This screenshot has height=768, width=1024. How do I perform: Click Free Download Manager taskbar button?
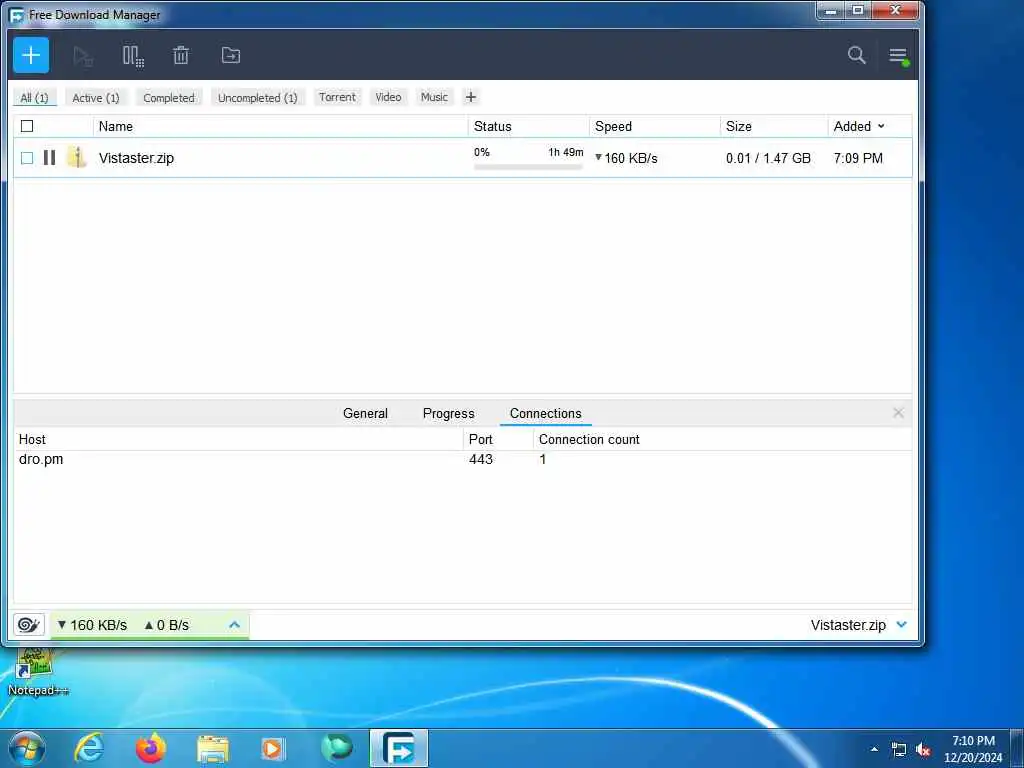pyautogui.click(x=399, y=748)
